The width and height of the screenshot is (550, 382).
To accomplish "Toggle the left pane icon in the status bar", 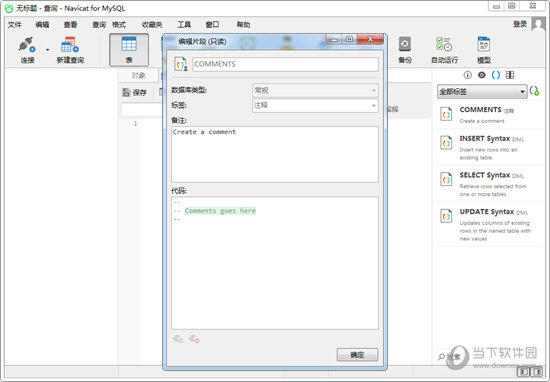I will (523, 371).
